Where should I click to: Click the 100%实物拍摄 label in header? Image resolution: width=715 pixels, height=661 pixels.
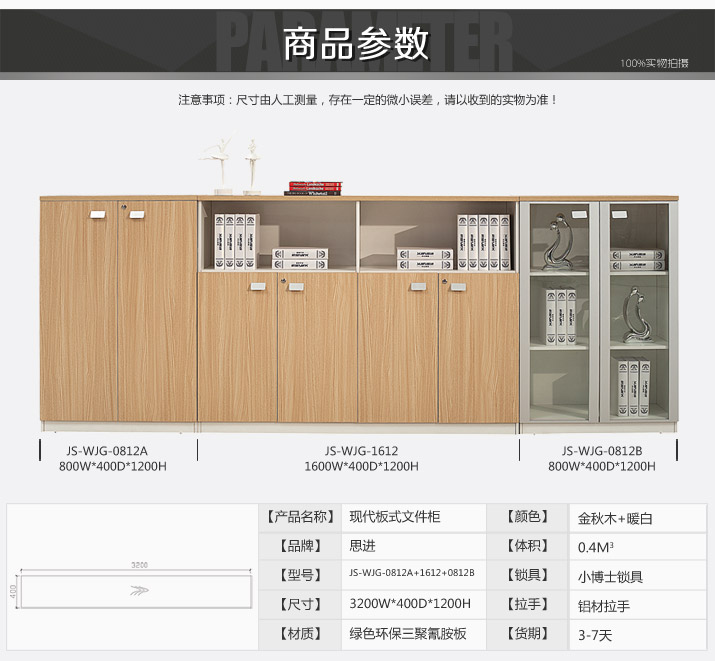[x=653, y=64]
